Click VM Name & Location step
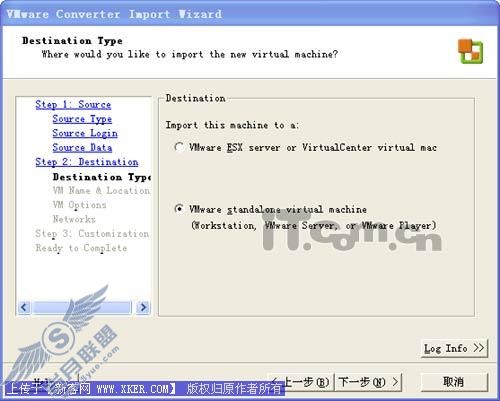The height and width of the screenshot is (401, 500). (101, 191)
